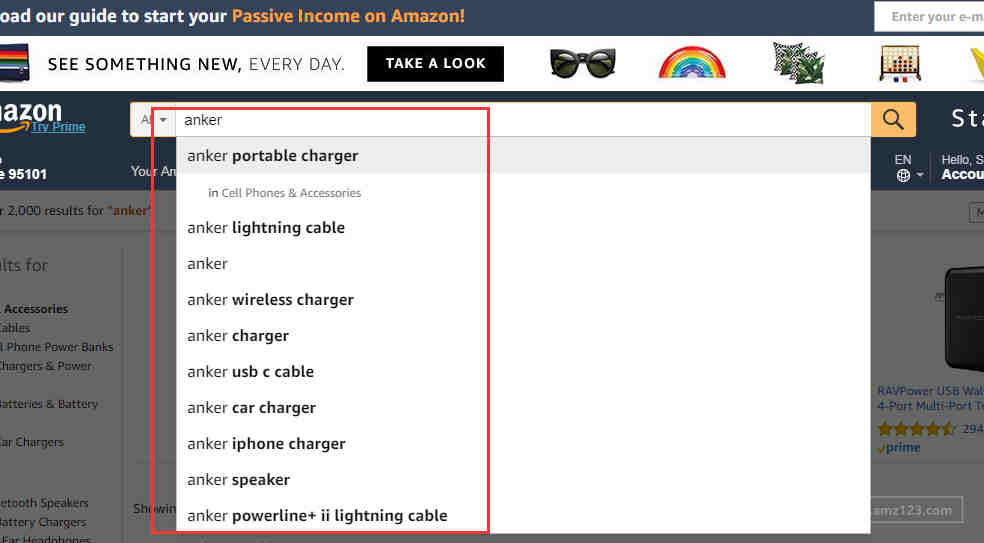Screen dimensions: 984x543
Task: Click the globe language icon
Action: [903, 176]
